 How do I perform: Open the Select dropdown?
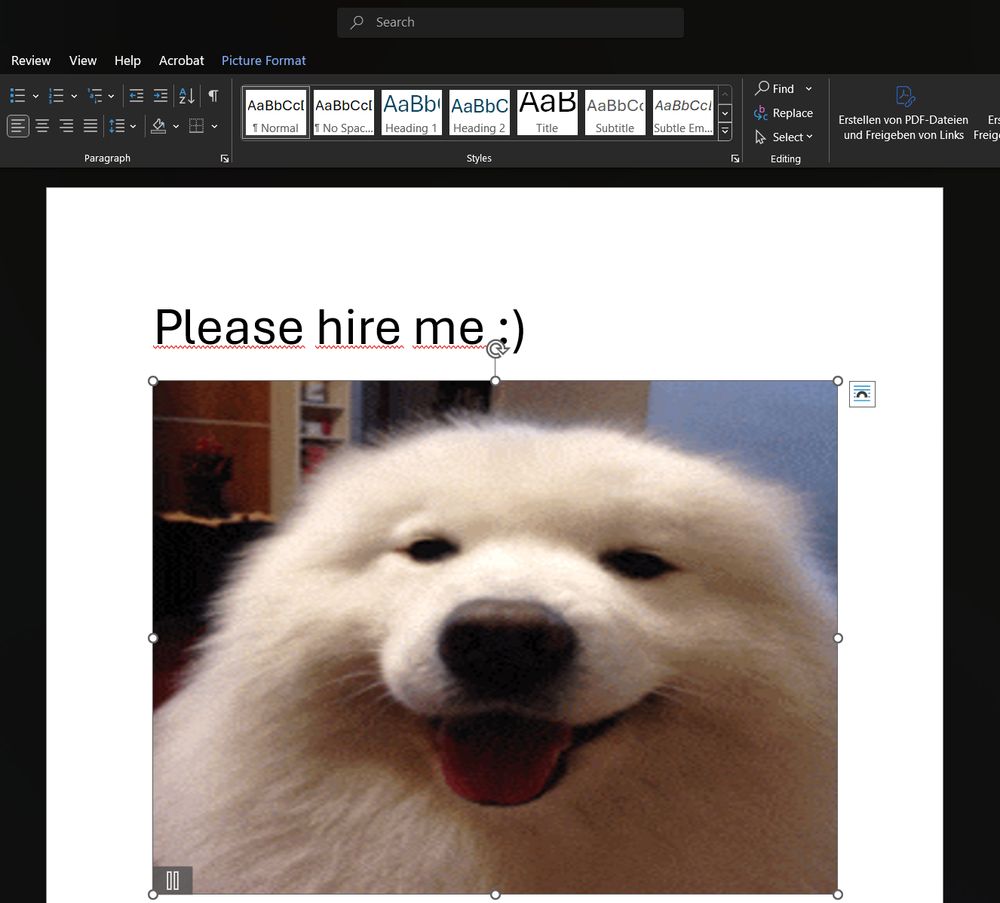784,137
